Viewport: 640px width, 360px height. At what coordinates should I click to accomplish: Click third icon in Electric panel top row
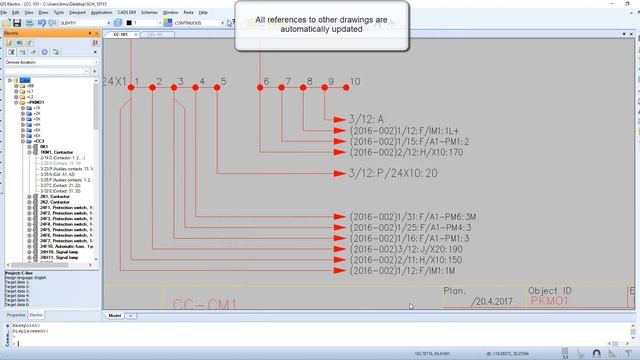point(29,42)
